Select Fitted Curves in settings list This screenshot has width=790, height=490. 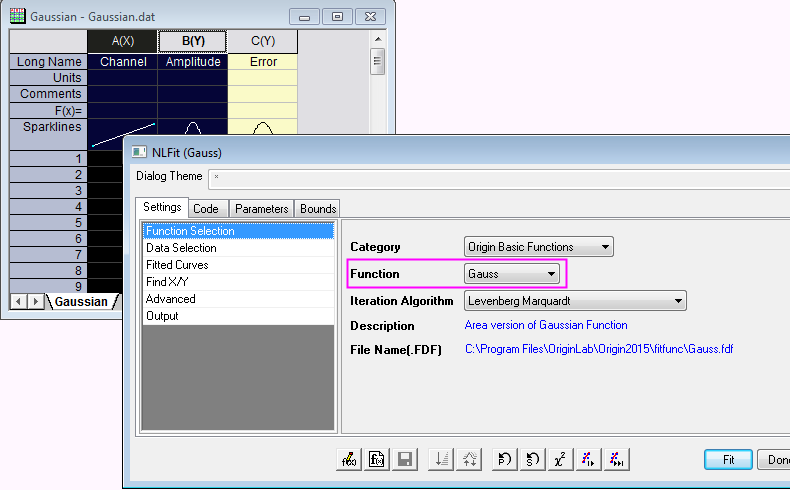pyautogui.click(x=238, y=265)
